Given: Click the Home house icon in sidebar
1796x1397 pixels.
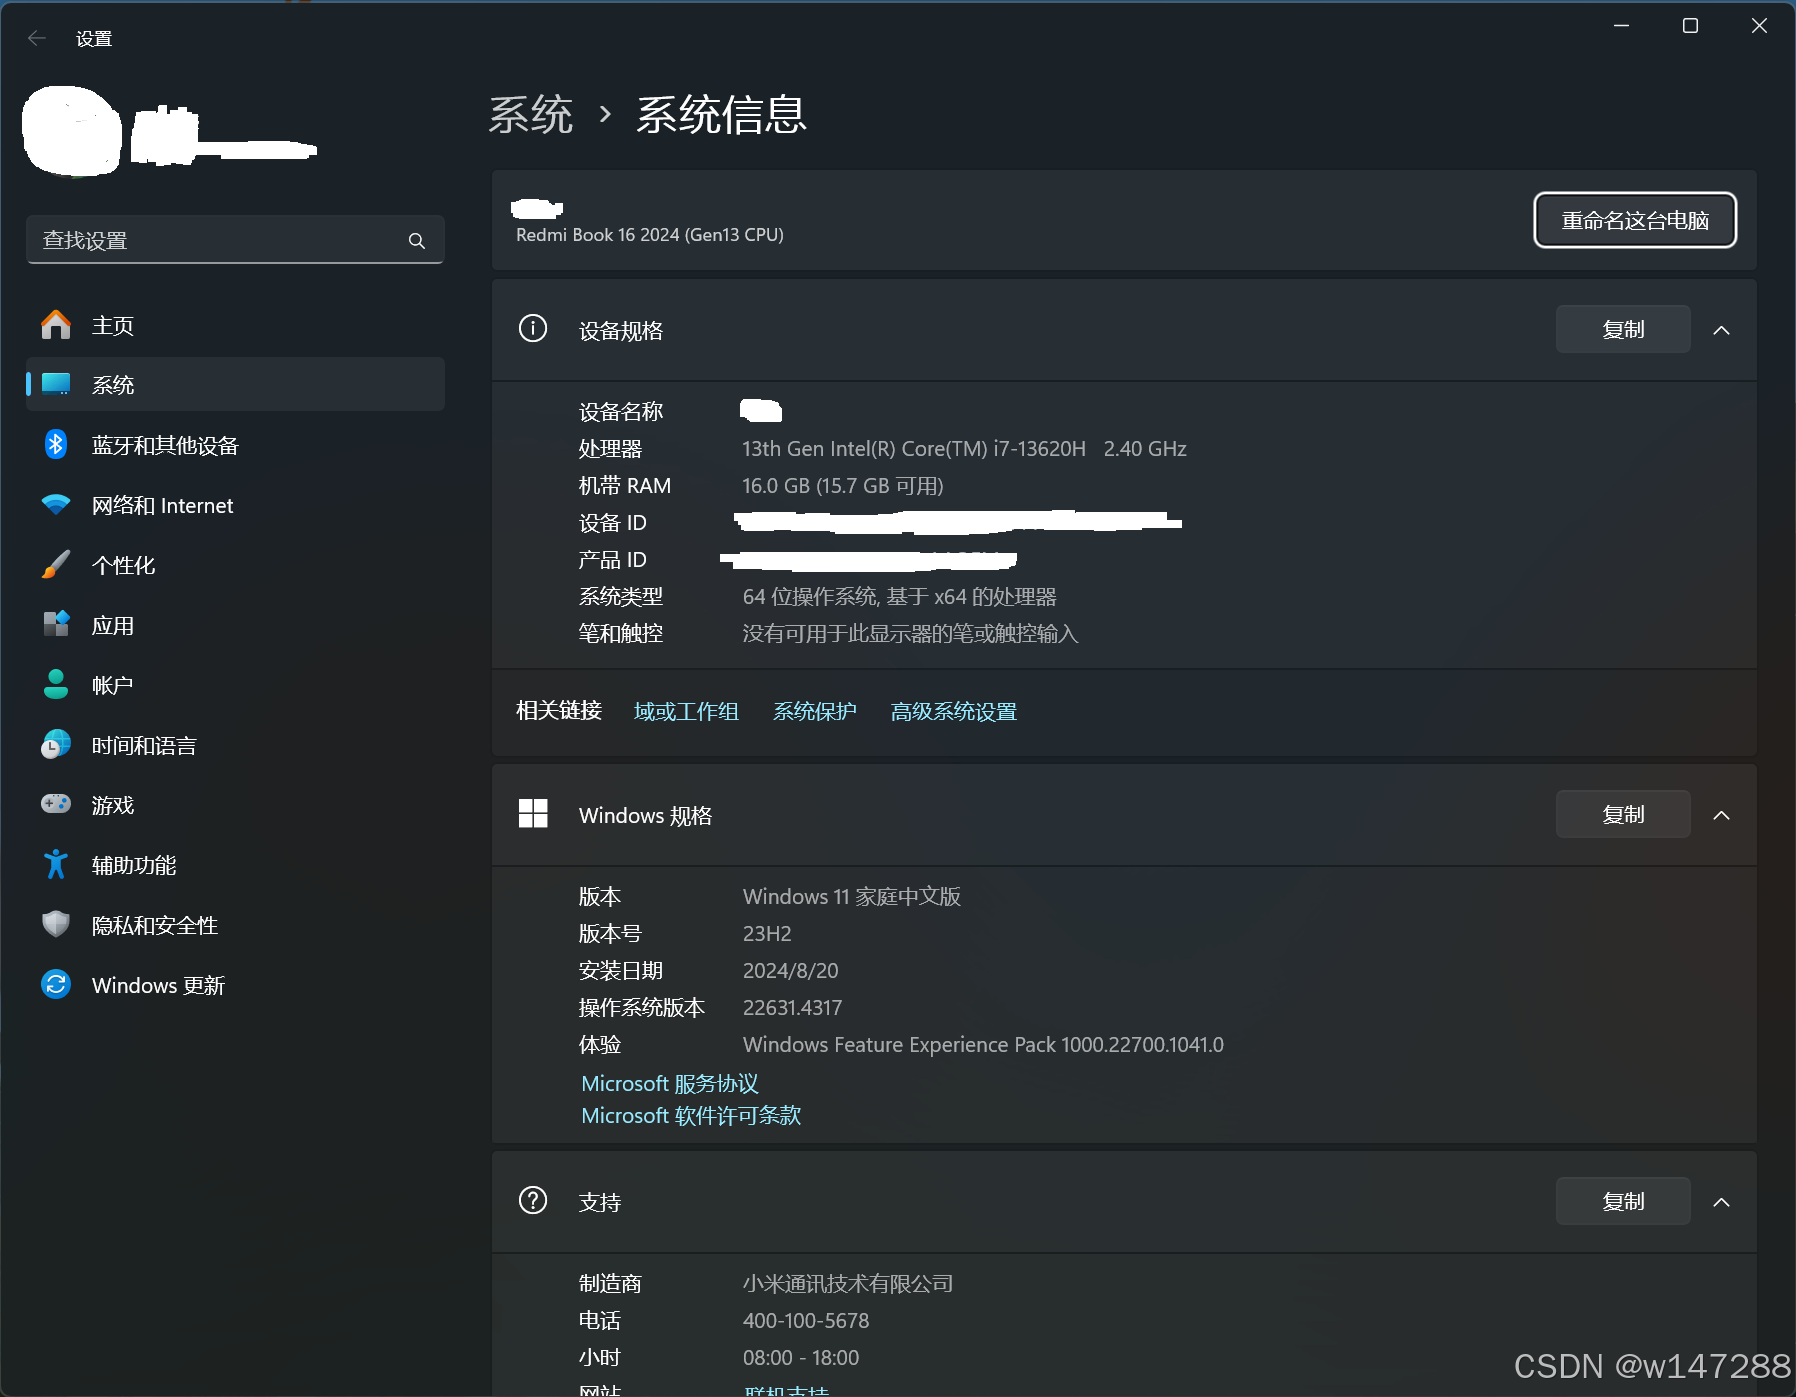Looking at the screenshot, I should point(56,325).
